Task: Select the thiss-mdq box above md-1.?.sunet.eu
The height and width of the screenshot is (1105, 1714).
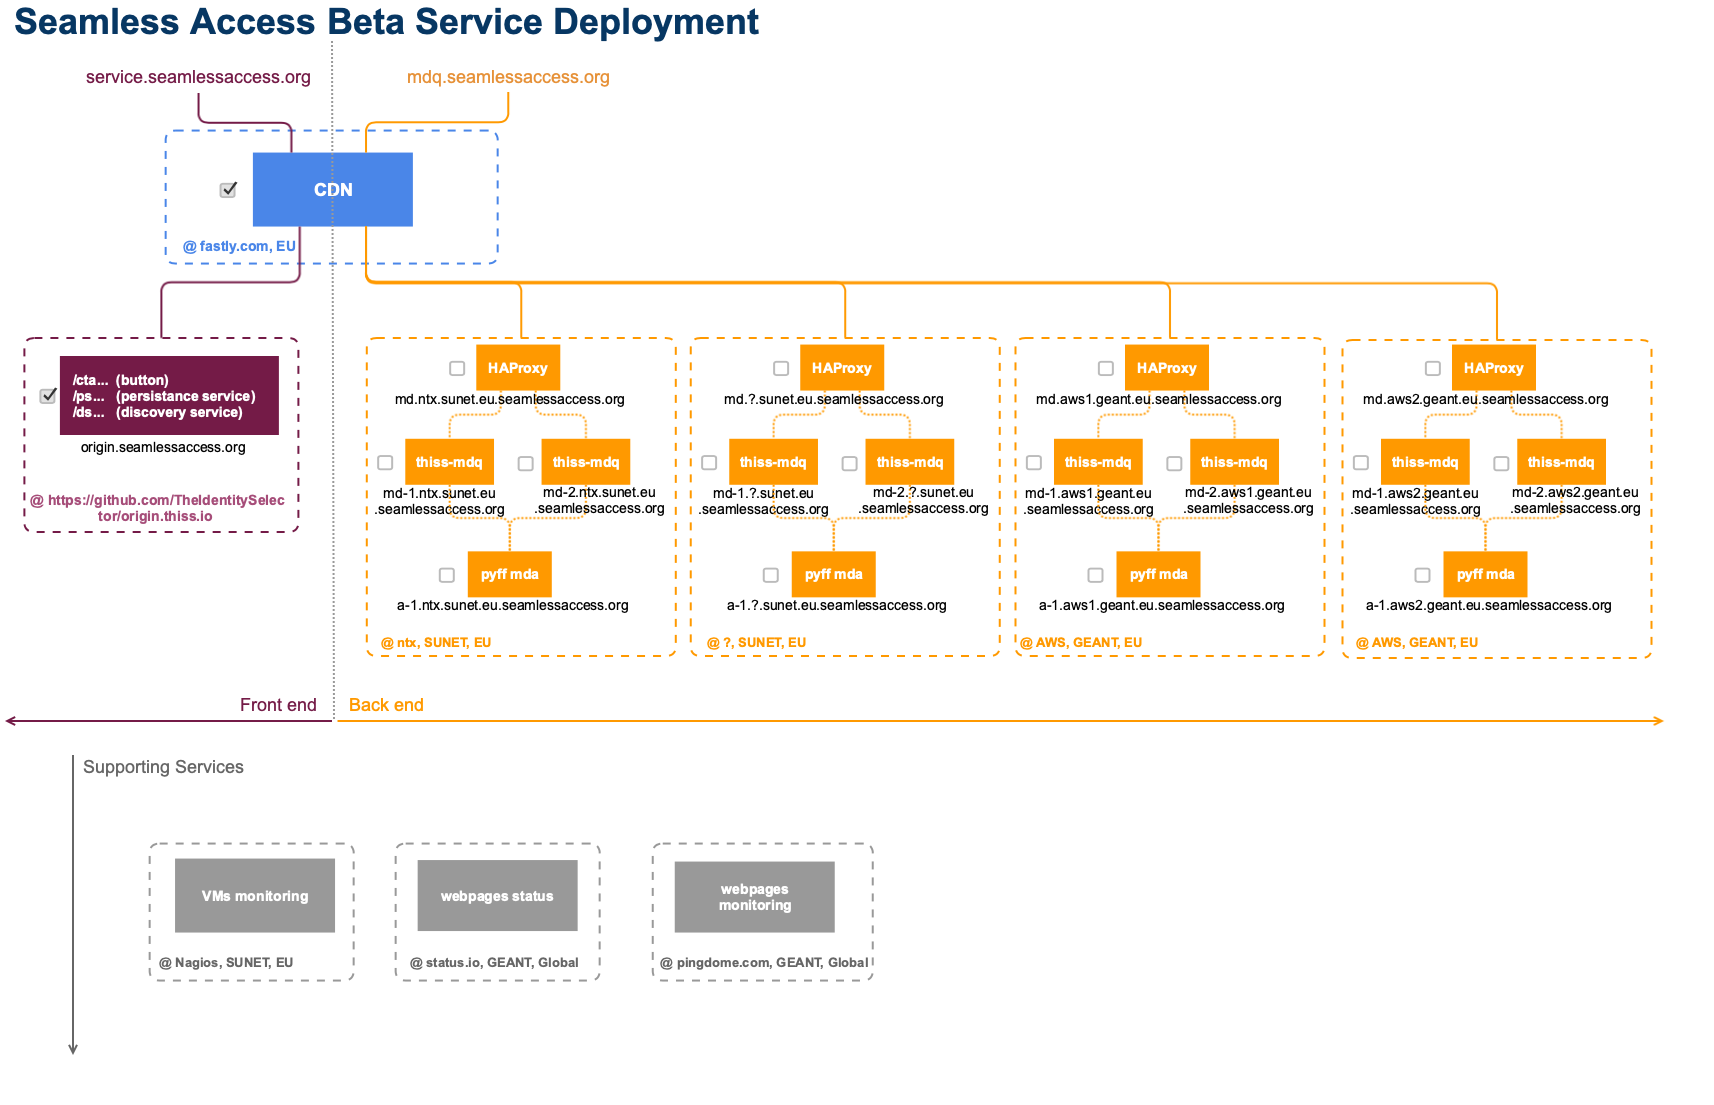Action: [773, 462]
